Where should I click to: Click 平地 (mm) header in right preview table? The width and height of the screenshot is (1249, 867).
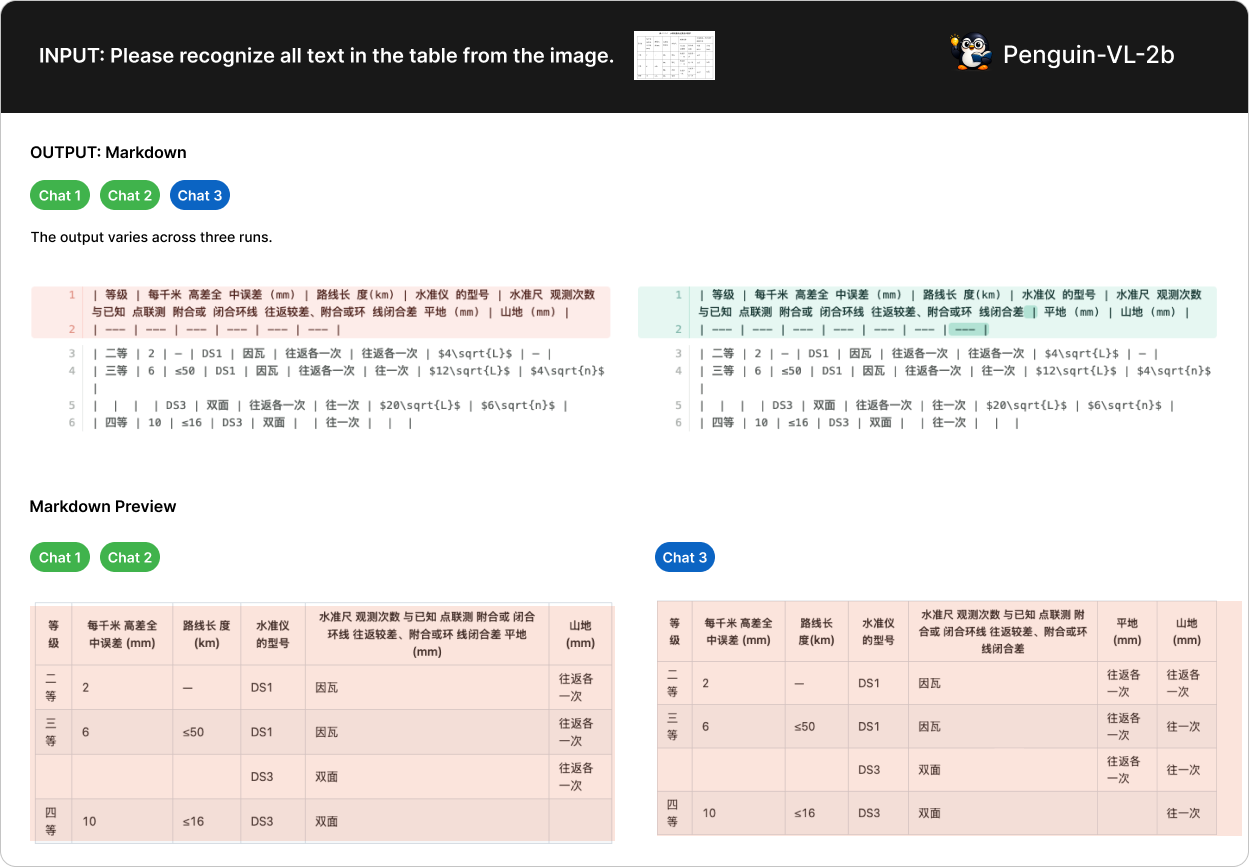tap(1126, 631)
